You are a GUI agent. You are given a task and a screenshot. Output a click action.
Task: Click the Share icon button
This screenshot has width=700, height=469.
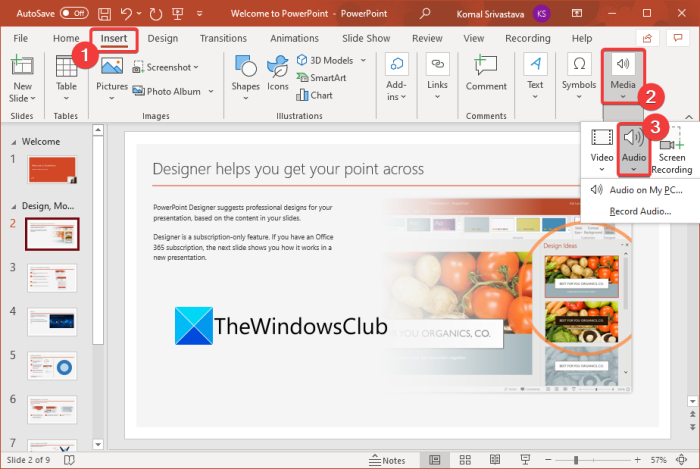point(647,38)
